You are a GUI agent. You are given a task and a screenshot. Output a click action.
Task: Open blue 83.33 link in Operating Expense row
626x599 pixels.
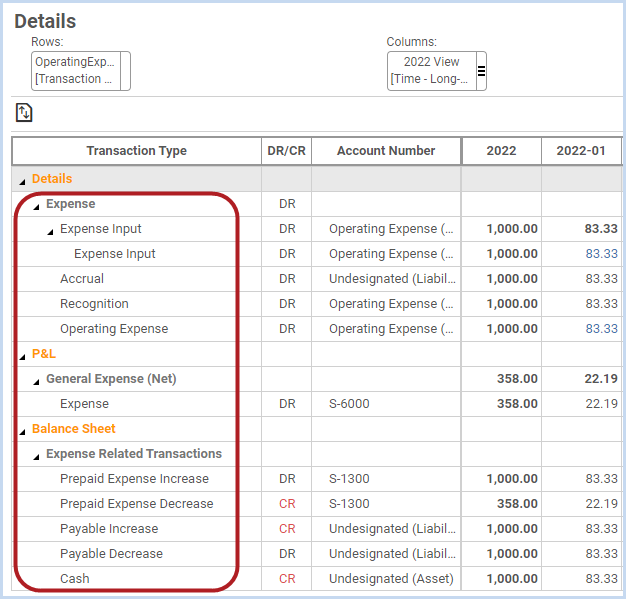pyautogui.click(x=601, y=329)
